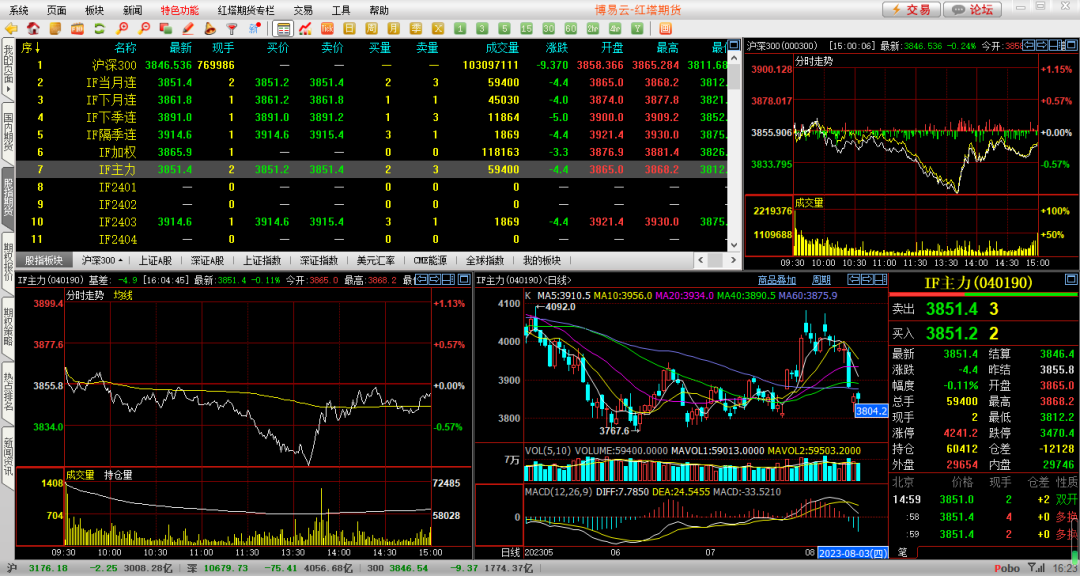1080x576 pixels.
Task: Click the funnel filter icon
Action: coord(232,29)
